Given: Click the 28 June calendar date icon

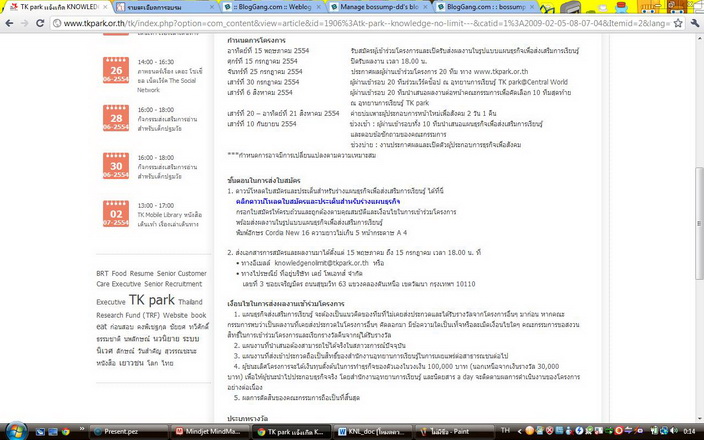Looking at the screenshot, I should tap(117, 120).
